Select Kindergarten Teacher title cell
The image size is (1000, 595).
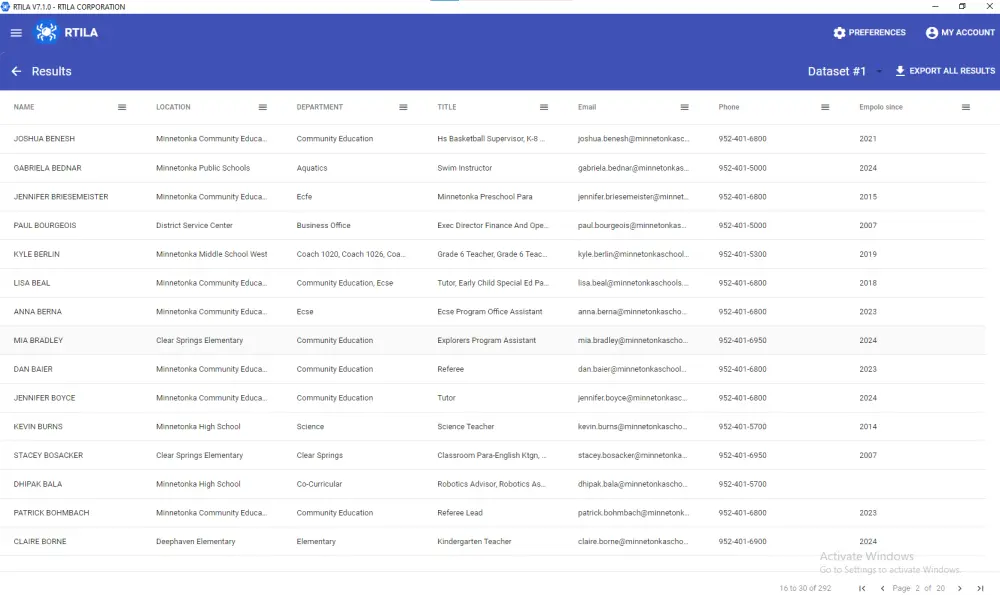[474, 541]
